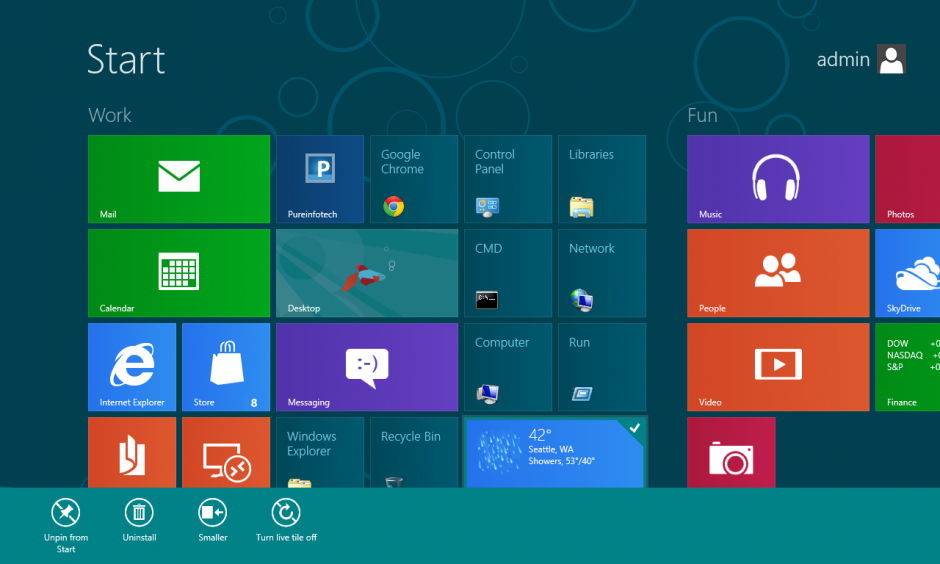
Task: Open the Computer tile
Action: [508, 367]
